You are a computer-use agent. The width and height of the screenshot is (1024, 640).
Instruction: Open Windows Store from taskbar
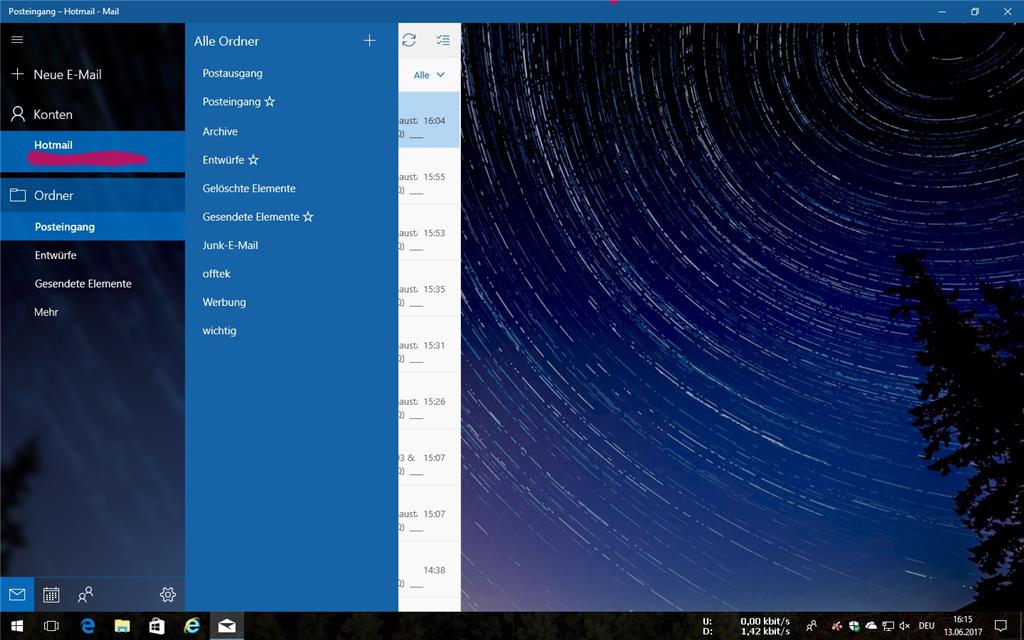(x=157, y=626)
